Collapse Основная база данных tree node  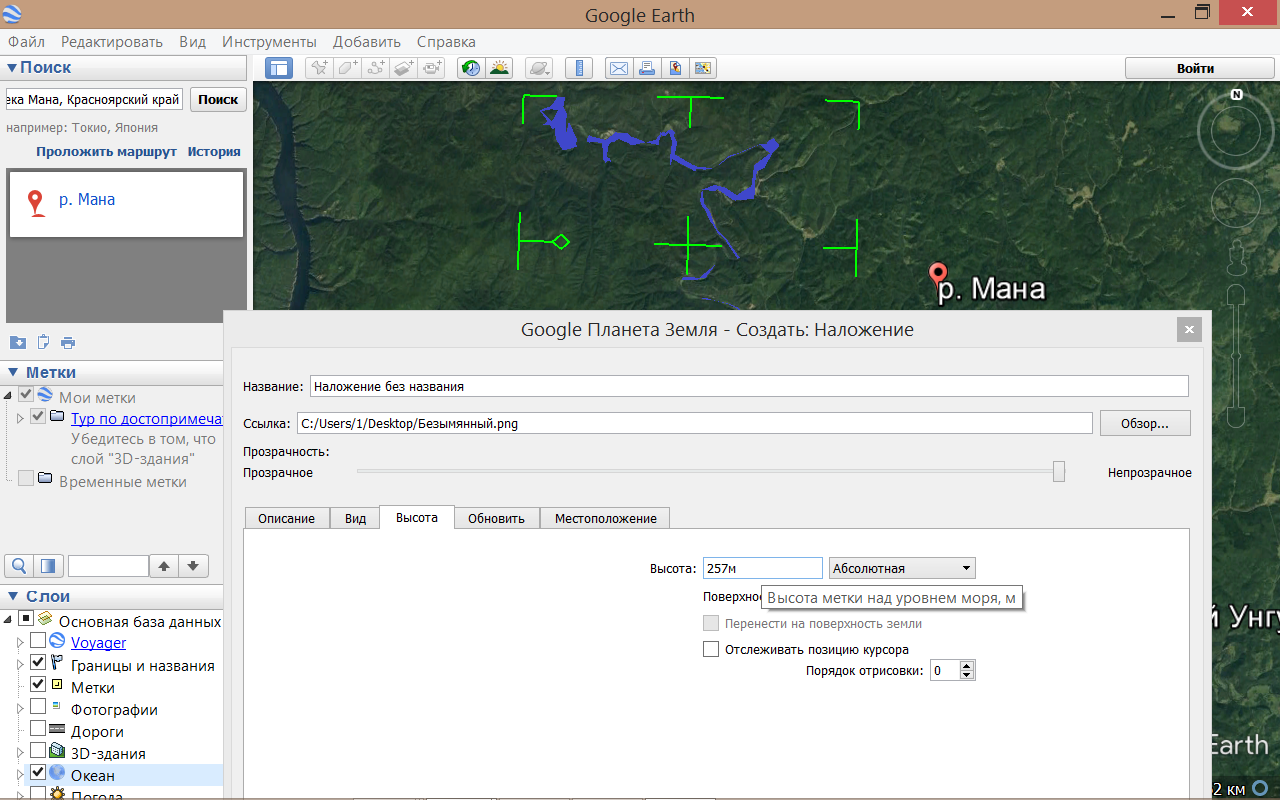(x=9, y=620)
